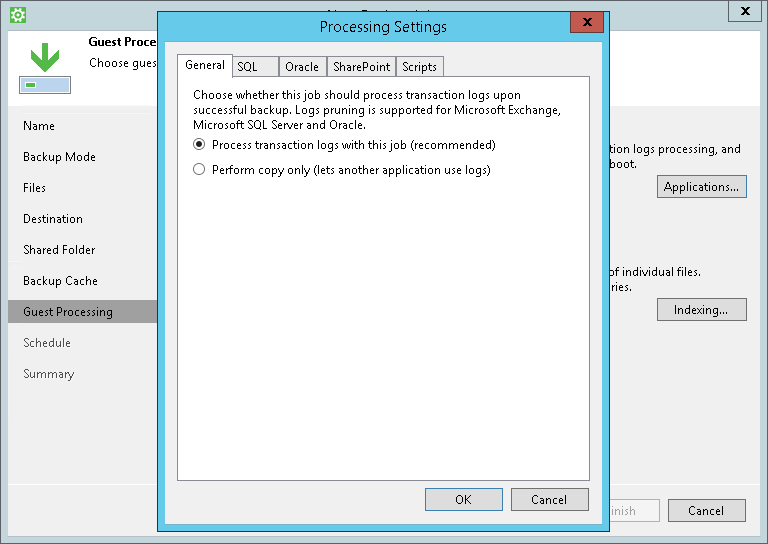Screen dimensions: 768x544
Task: Open the Scripts tab
Action: [x=420, y=67]
